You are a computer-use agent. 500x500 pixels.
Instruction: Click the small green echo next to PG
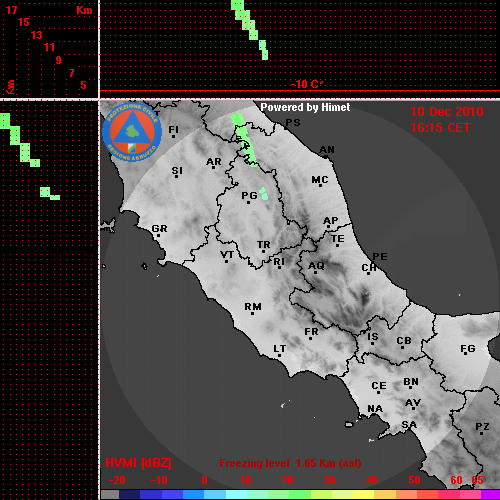coord(264,194)
